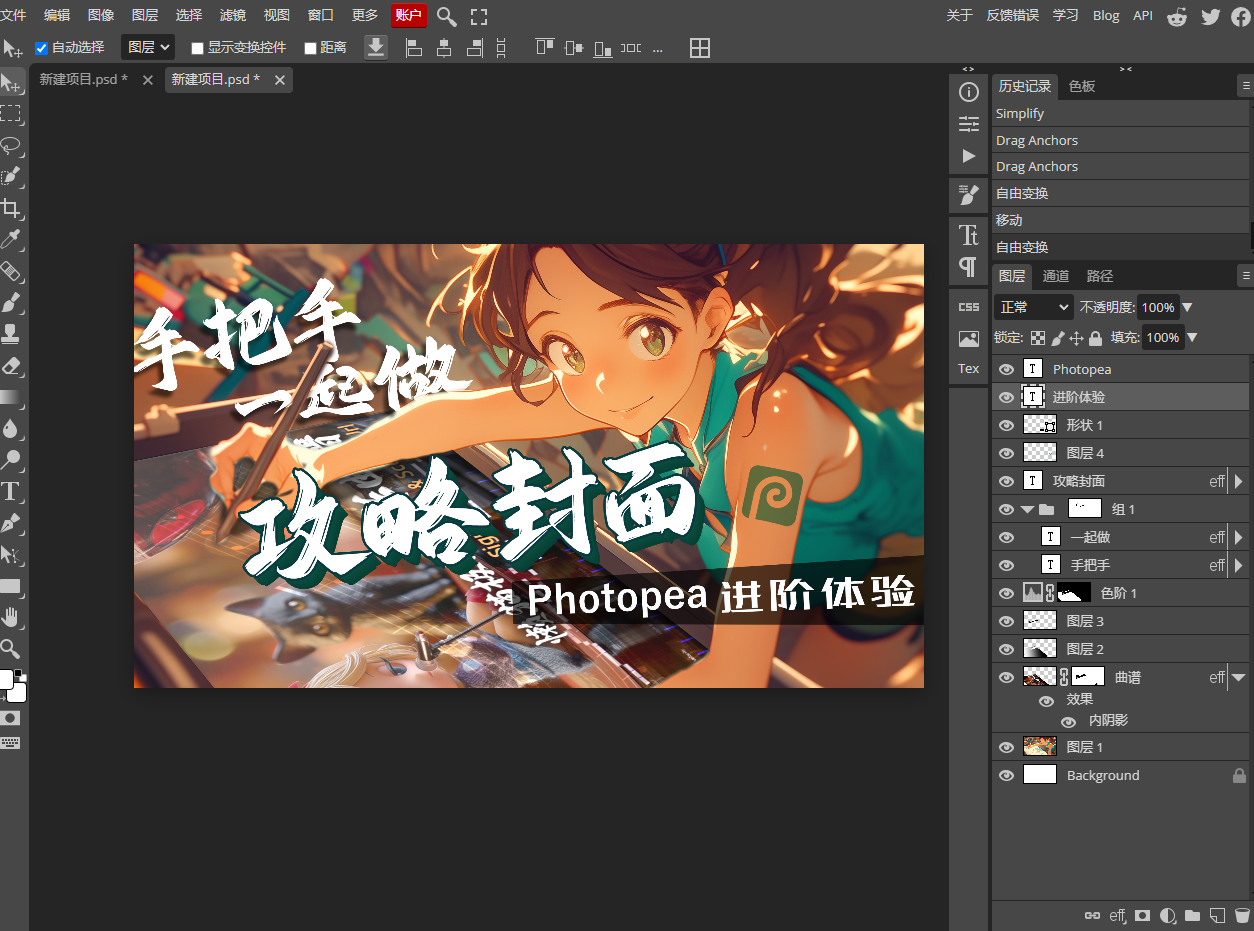Toggle visibility of 内阴影 effect

click(x=1068, y=721)
